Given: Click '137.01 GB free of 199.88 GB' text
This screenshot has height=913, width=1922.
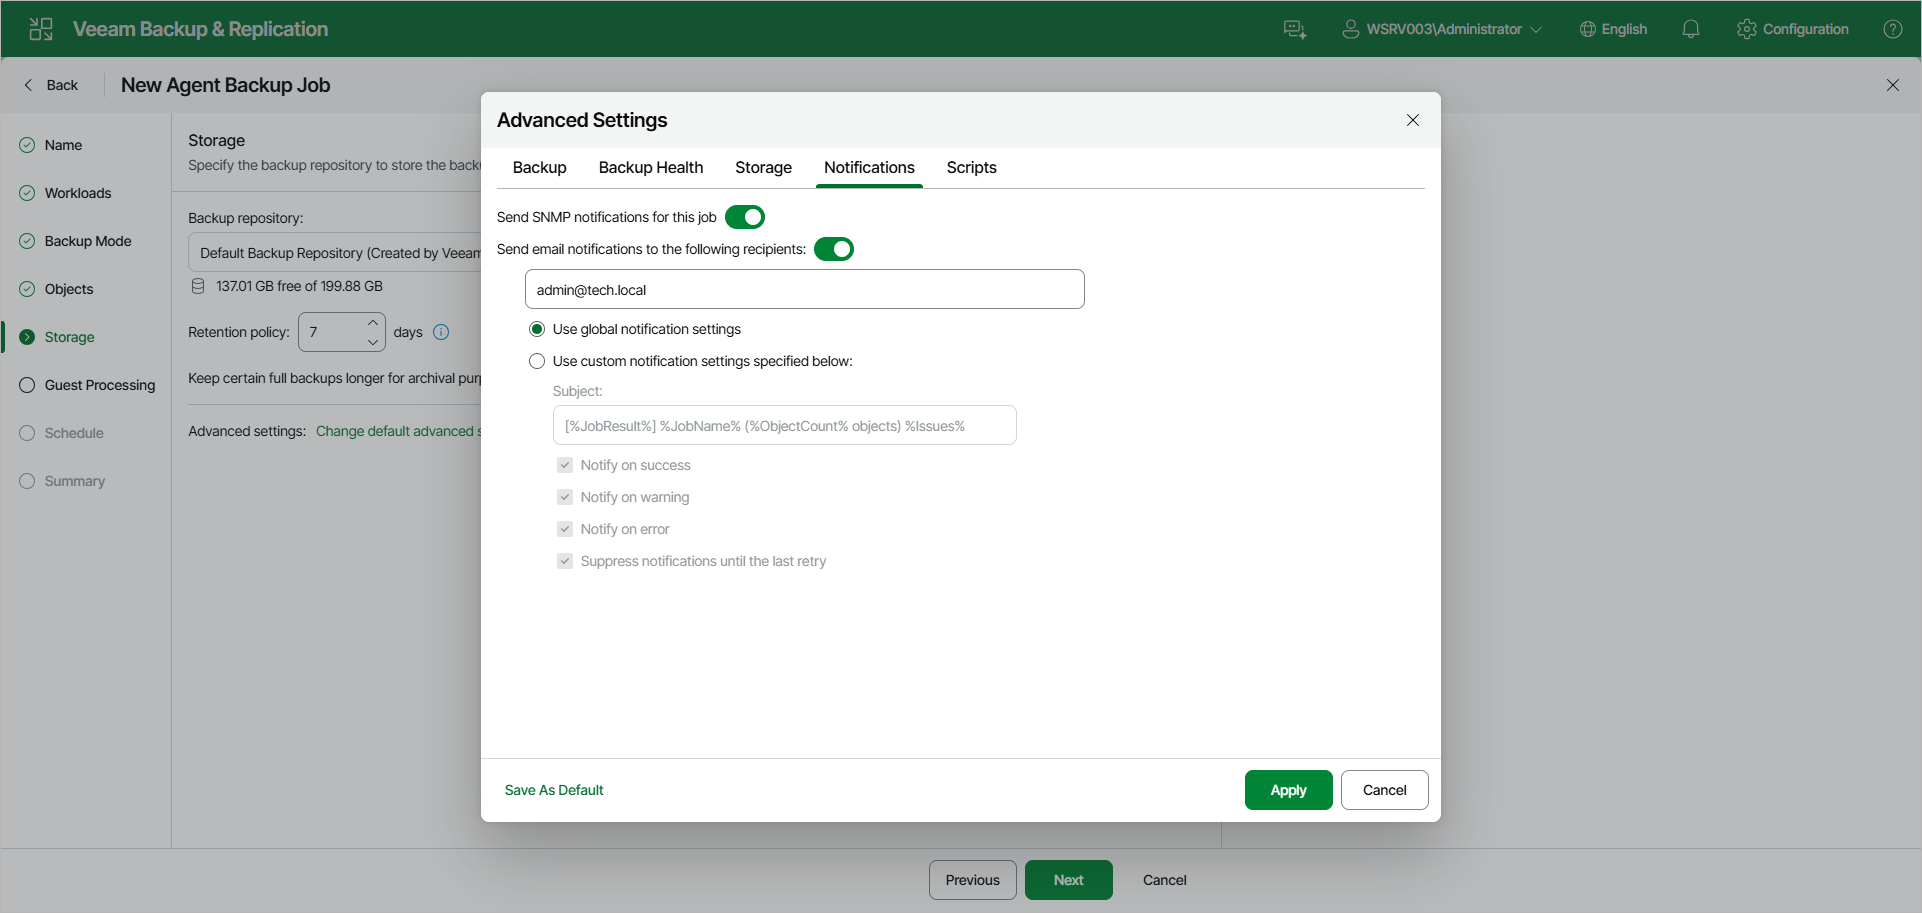Looking at the screenshot, I should click(x=299, y=286).
